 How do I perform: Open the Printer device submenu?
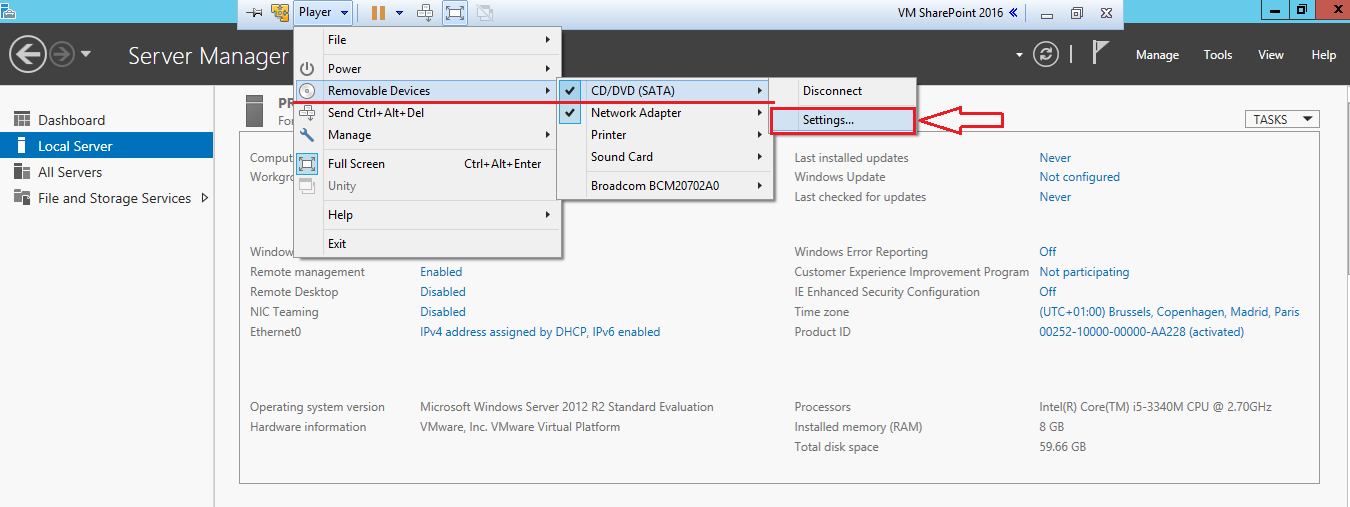click(x=665, y=135)
